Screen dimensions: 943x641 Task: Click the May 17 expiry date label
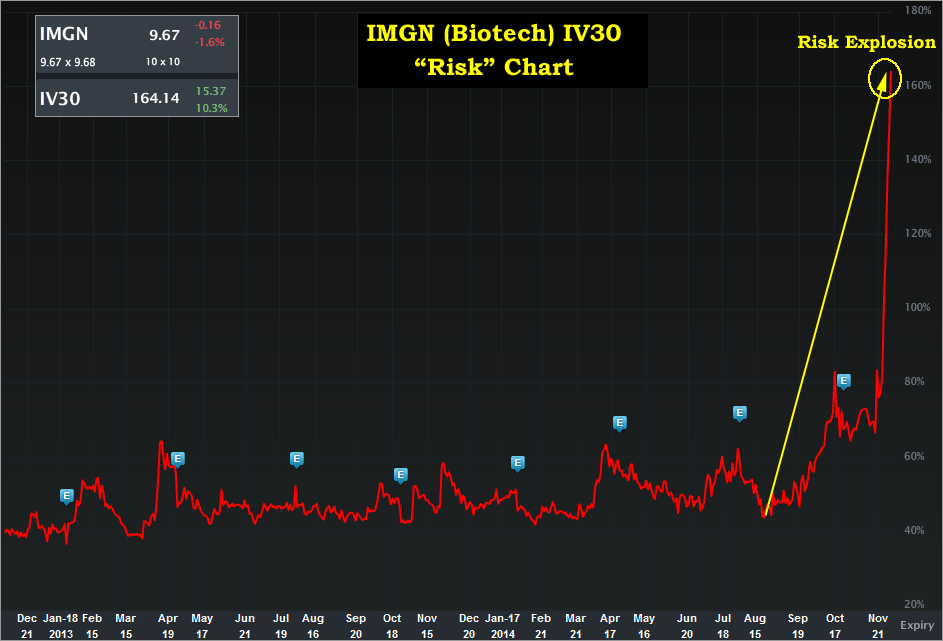coord(202,626)
